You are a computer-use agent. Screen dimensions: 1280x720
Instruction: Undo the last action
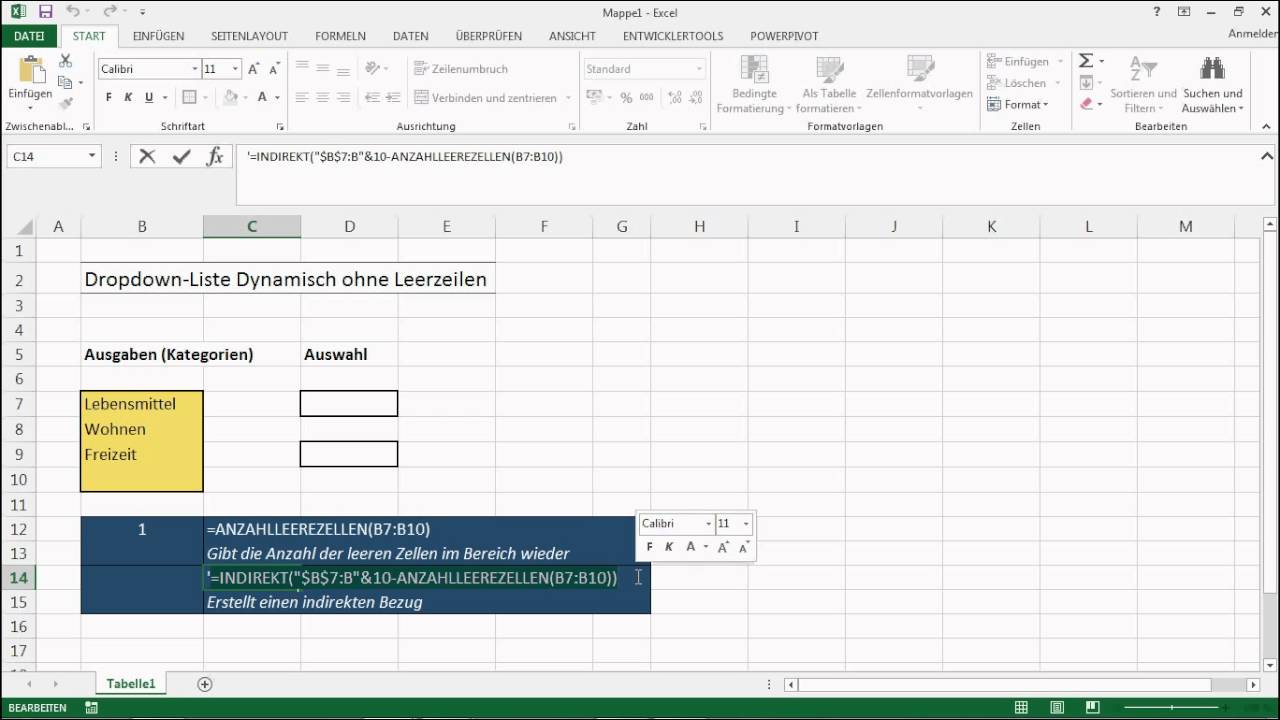[x=72, y=12]
